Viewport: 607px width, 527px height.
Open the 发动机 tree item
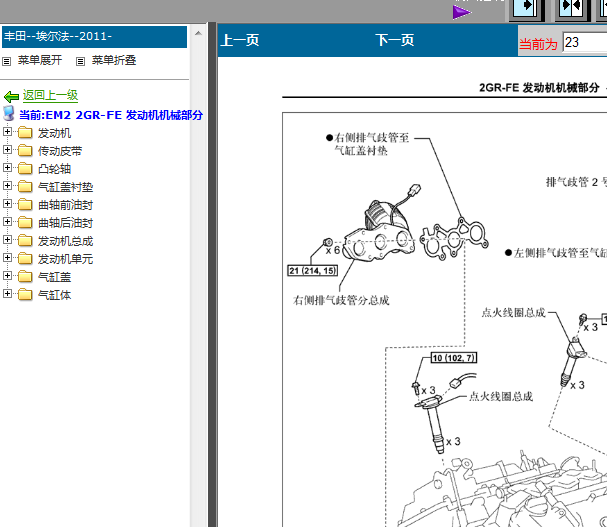(54, 133)
